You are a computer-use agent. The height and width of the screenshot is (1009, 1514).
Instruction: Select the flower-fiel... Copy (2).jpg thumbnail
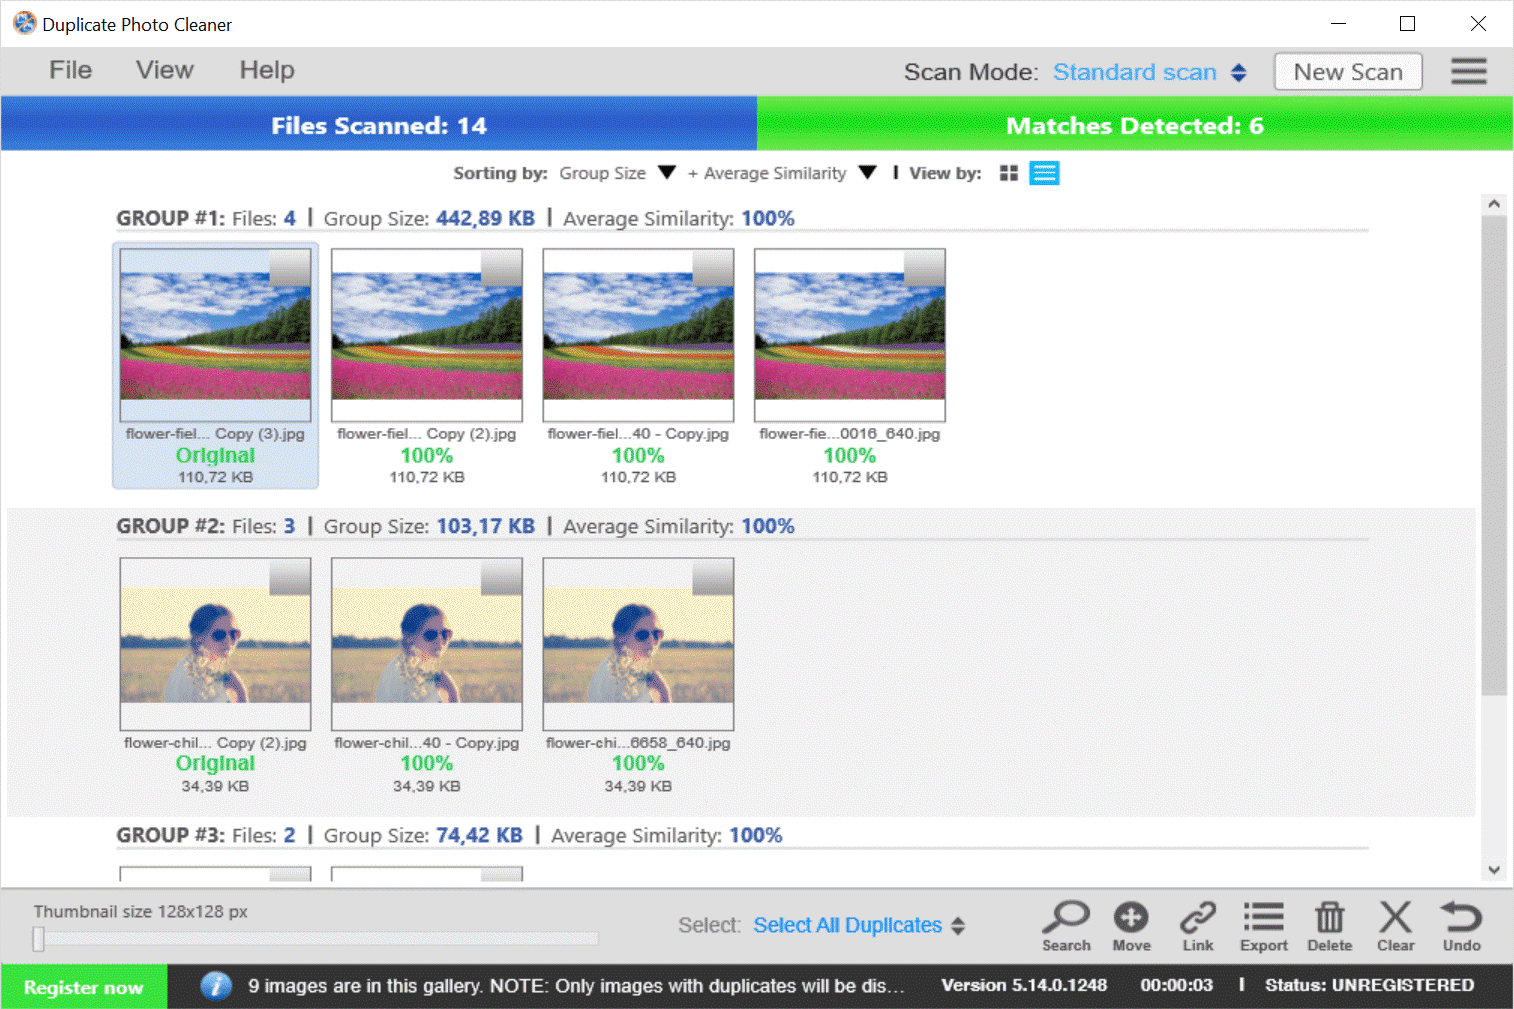(x=426, y=335)
